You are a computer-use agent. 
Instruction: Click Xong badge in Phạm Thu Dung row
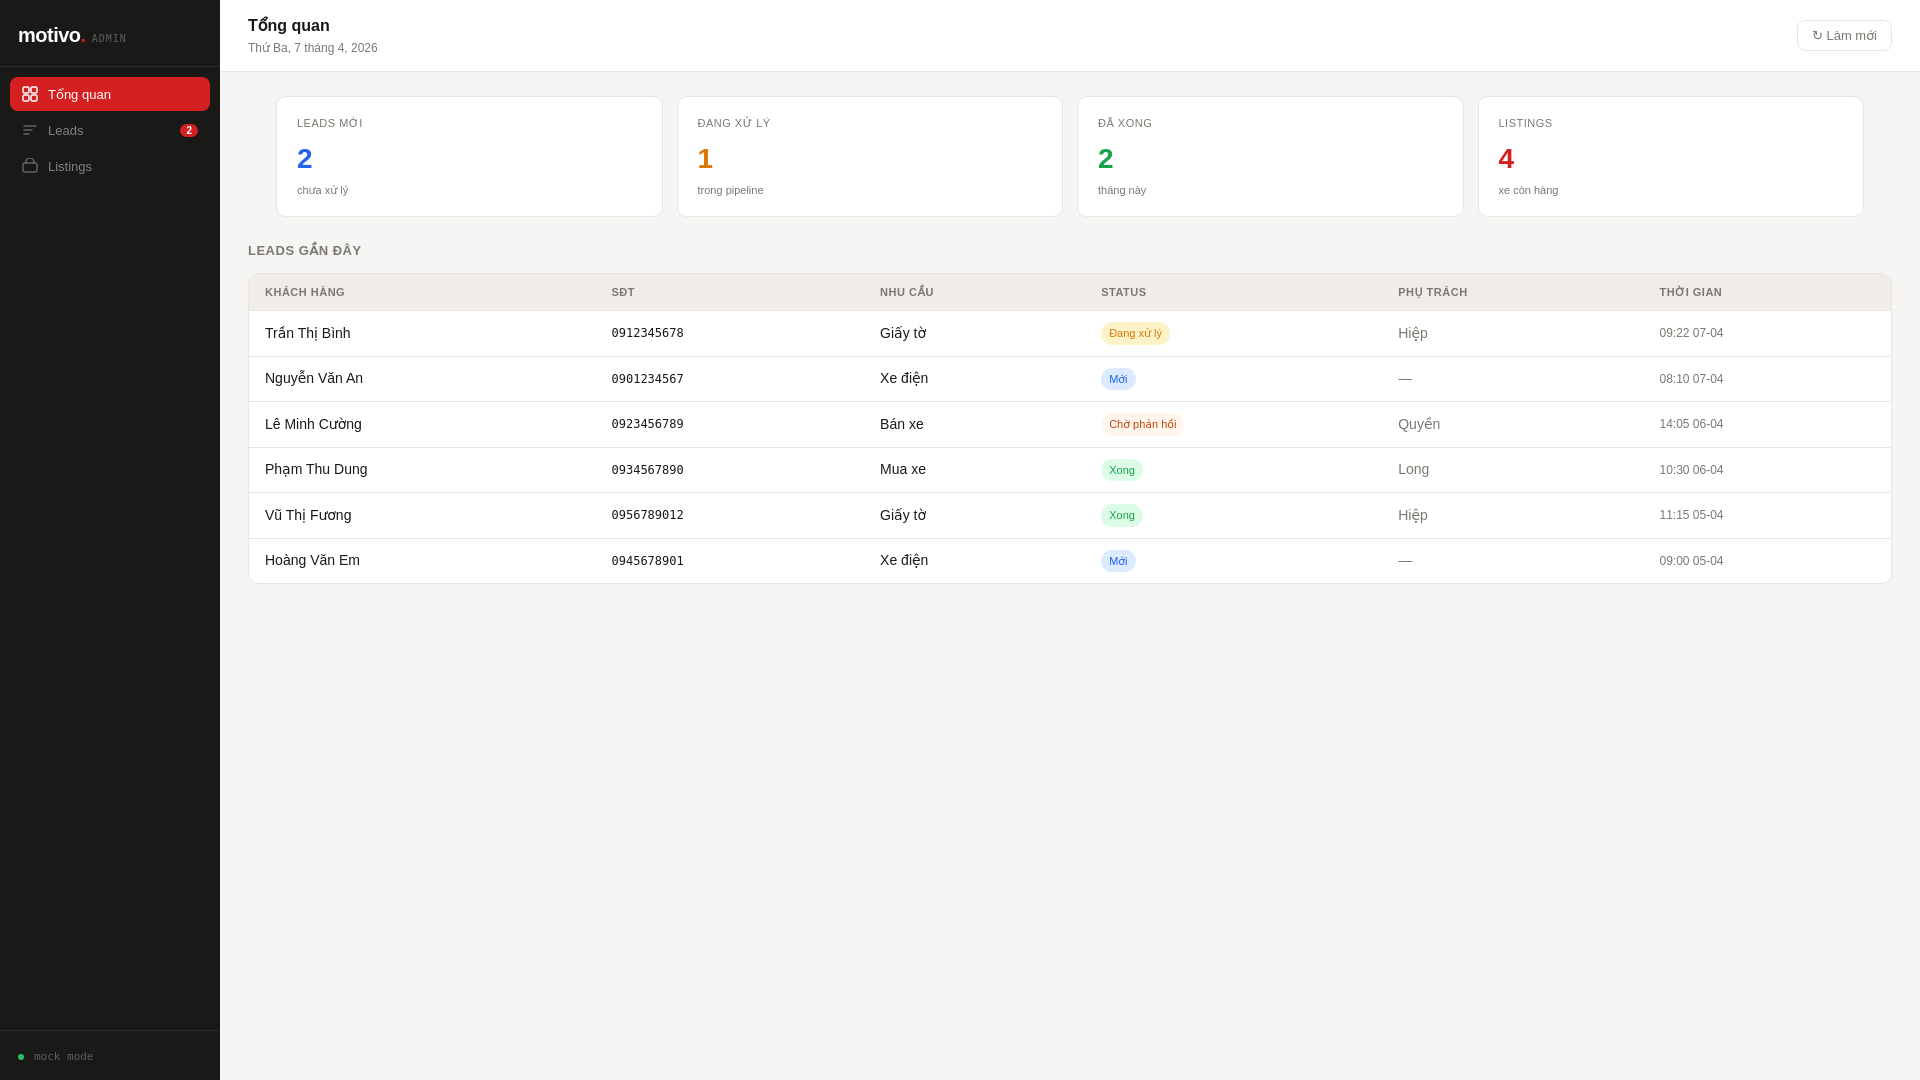[1122, 470]
